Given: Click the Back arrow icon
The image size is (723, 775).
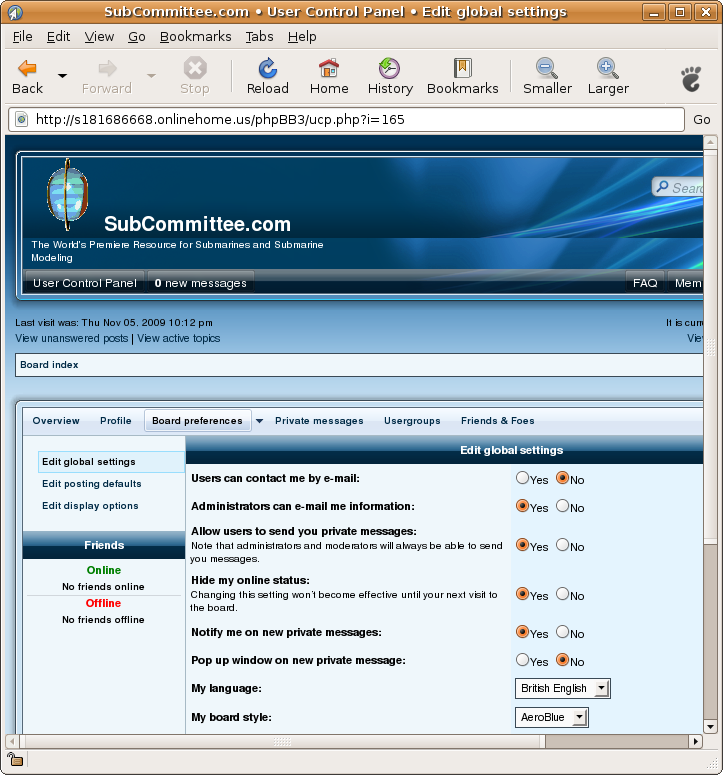Looking at the screenshot, I should coord(27,68).
